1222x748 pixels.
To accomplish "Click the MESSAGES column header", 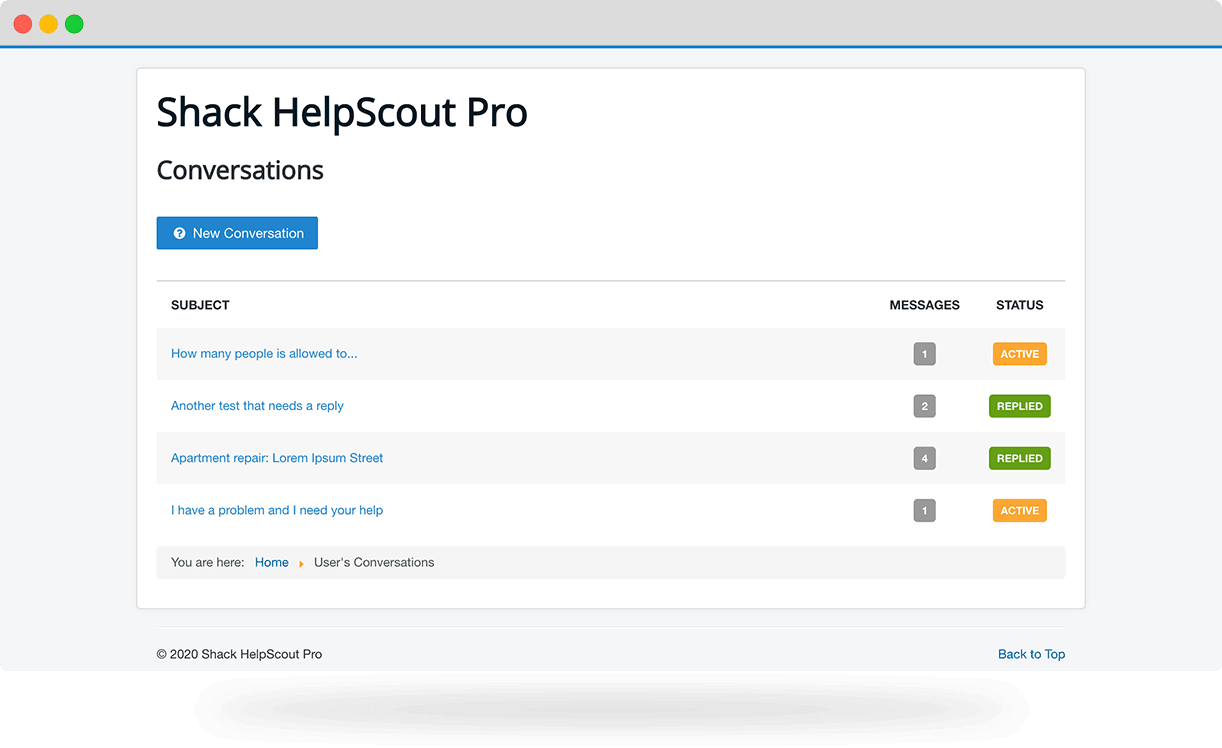I will (924, 305).
